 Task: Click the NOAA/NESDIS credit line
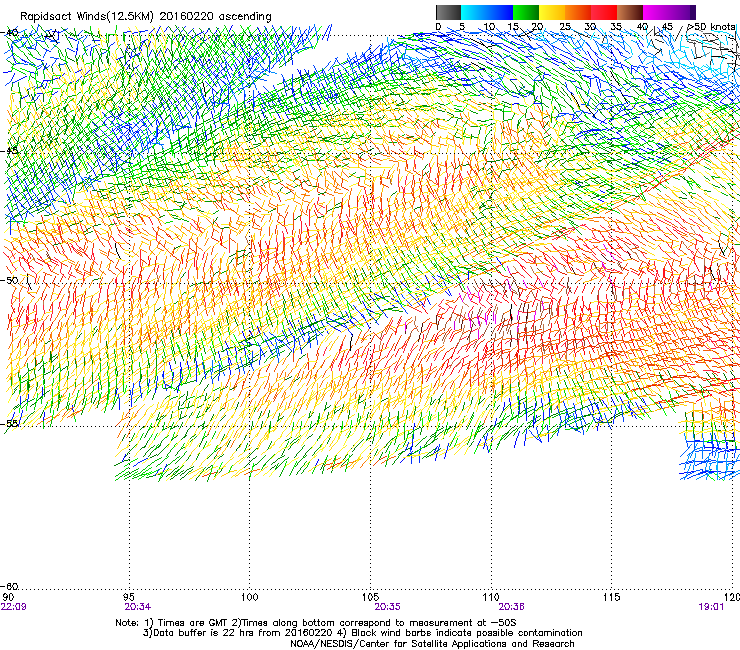pos(432,644)
